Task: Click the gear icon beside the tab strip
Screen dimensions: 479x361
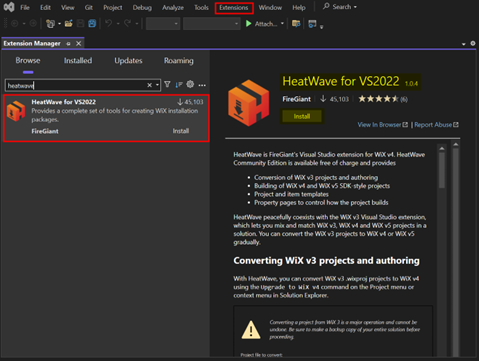Action: point(473,43)
